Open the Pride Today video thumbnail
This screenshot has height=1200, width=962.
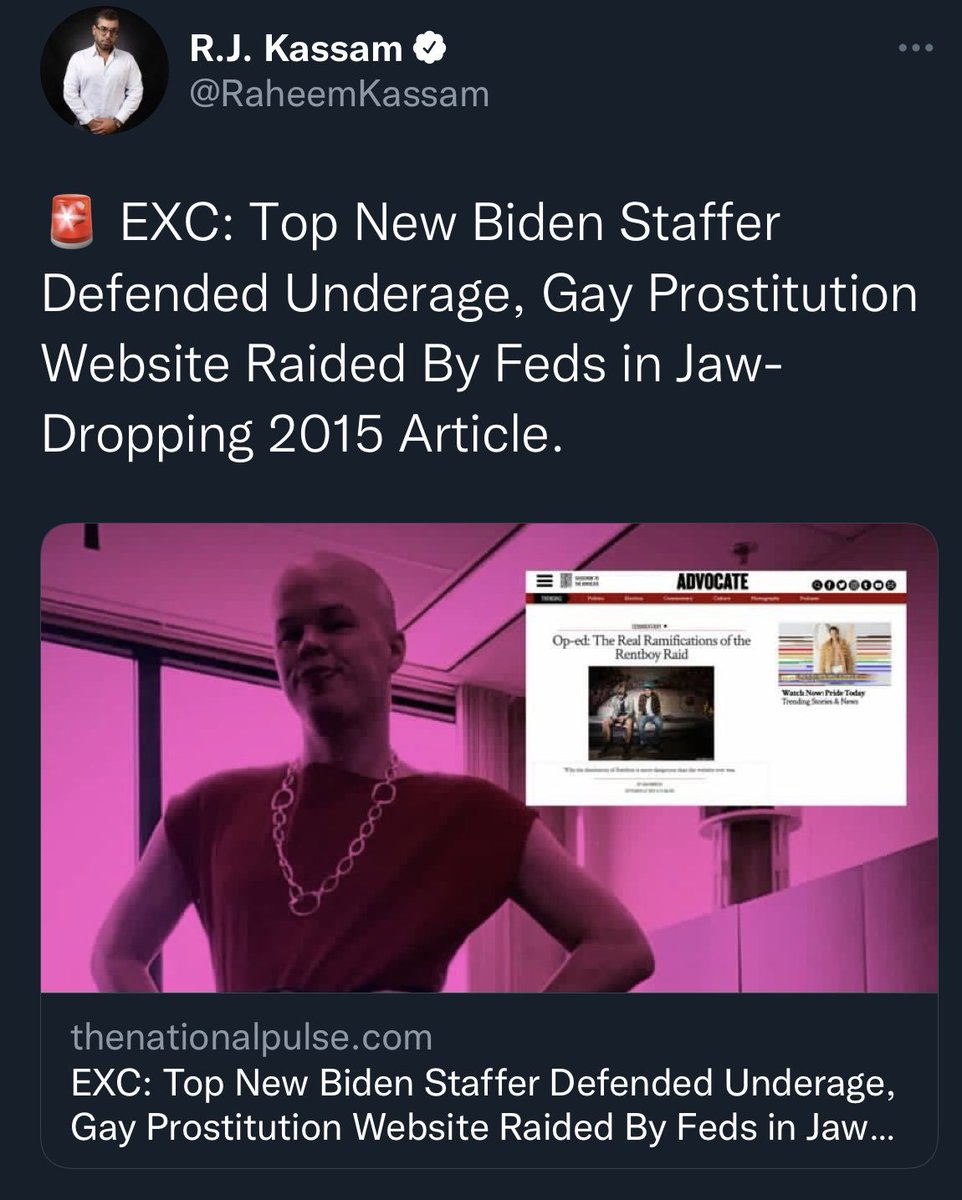834,654
